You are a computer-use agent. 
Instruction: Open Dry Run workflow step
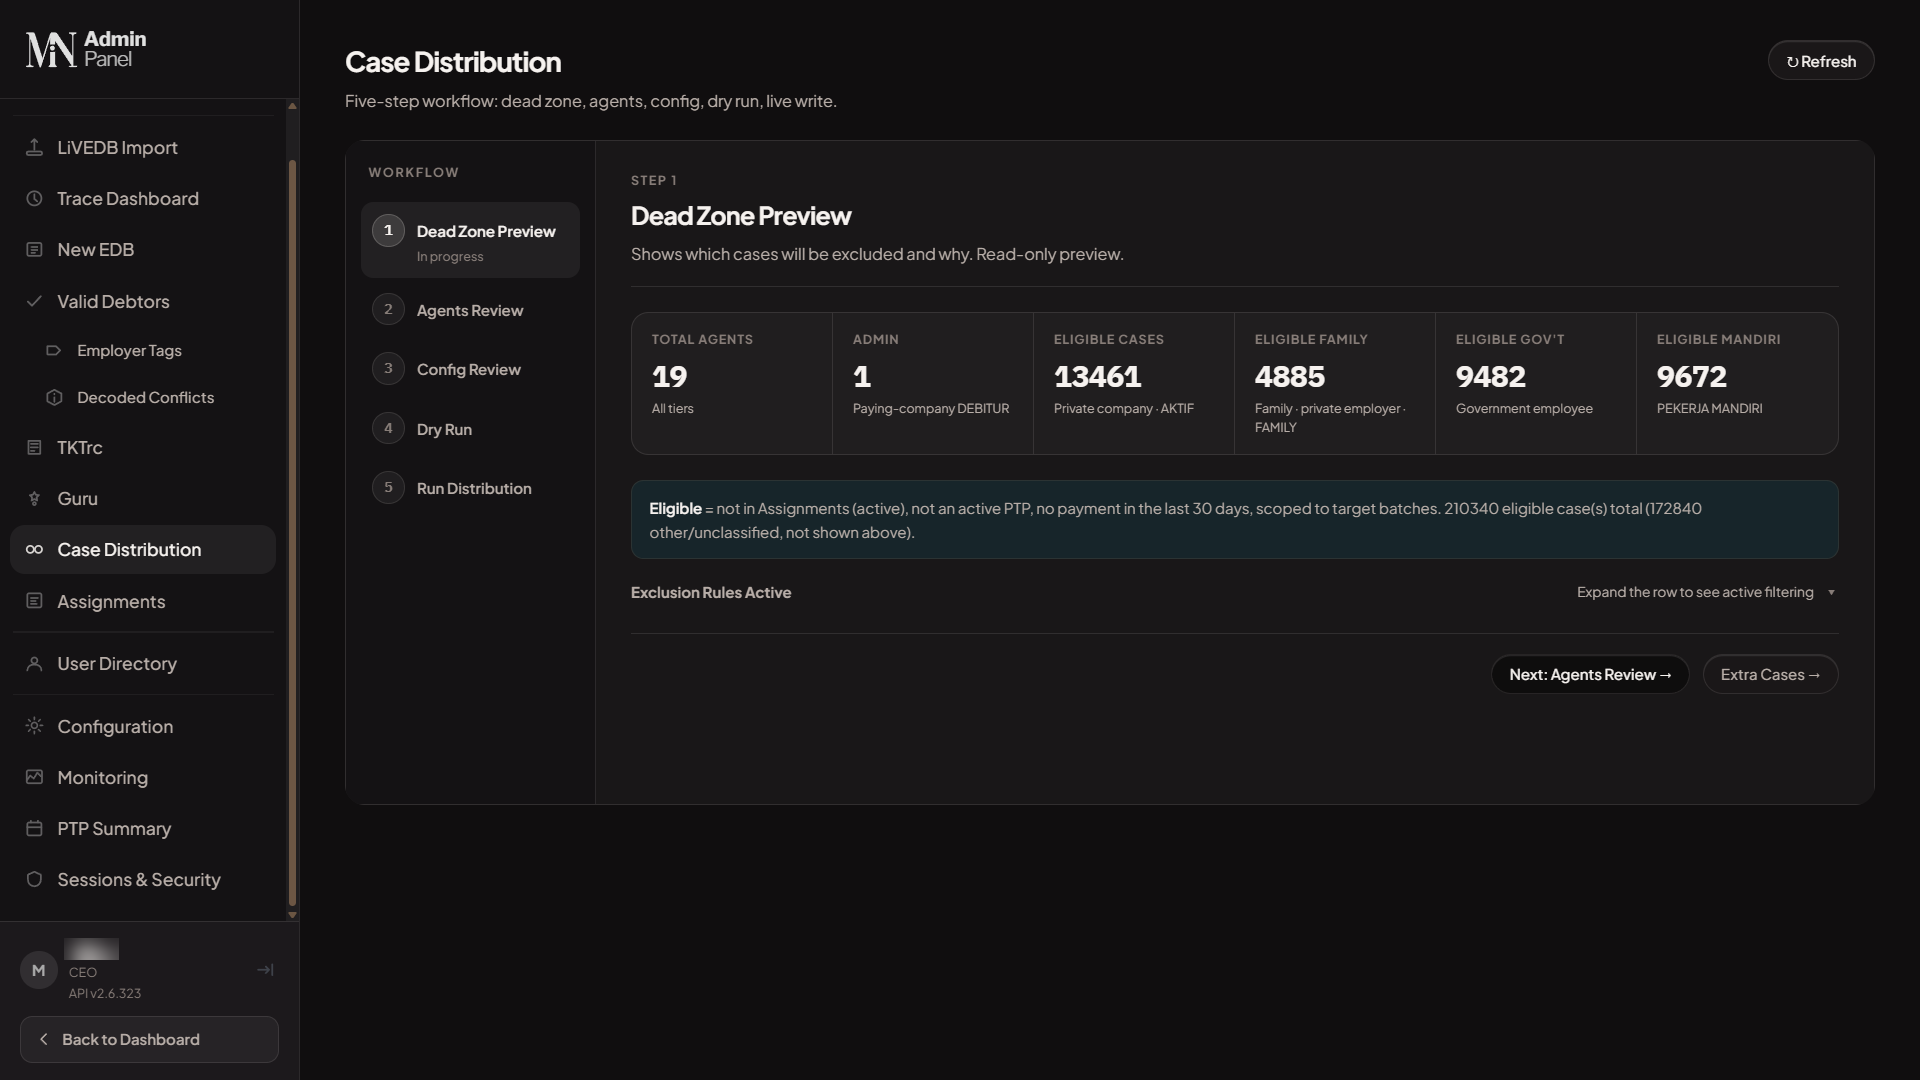point(470,429)
